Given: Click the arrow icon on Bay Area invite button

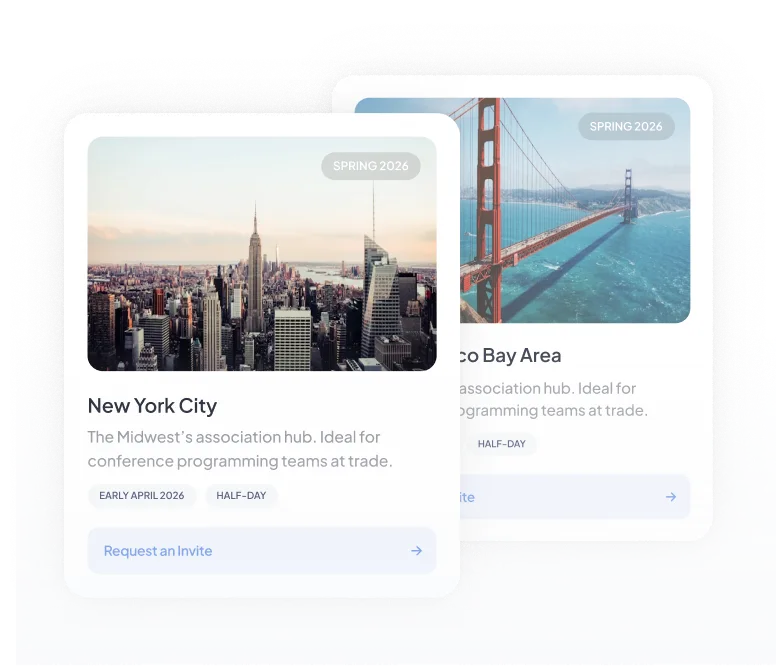Looking at the screenshot, I should pyautogui.click(x=671, y=497).
